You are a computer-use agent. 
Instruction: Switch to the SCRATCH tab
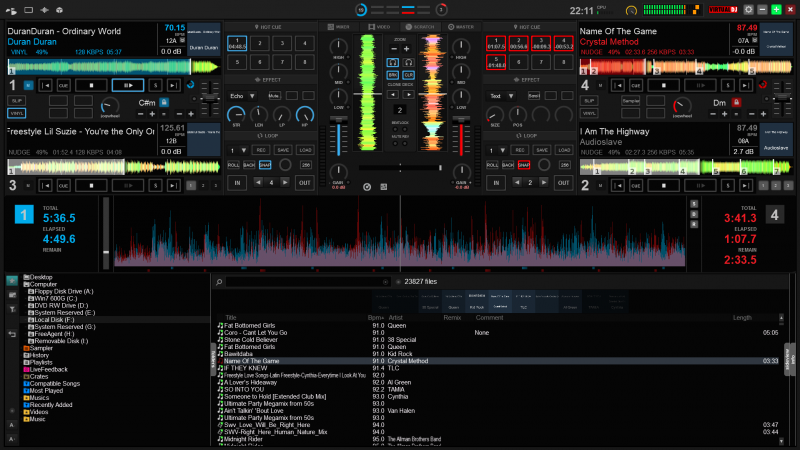coord(419,27)
